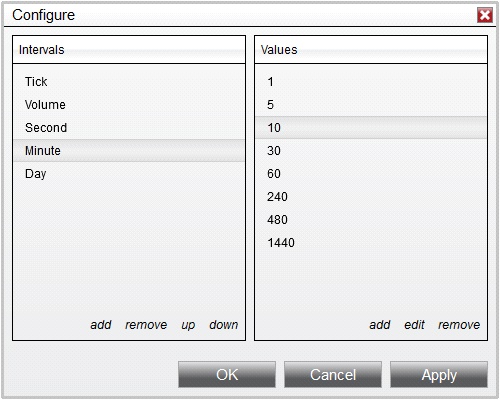Select the Minute interval
The width and height of the screenshot is (500, 400).
pyautogui.click(x=129, y=151)
